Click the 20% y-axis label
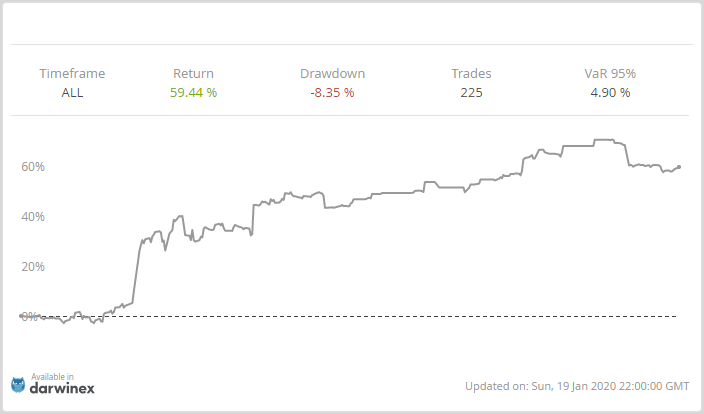The width and height of the screenshot is (704, 414). (x=33, y=266)
